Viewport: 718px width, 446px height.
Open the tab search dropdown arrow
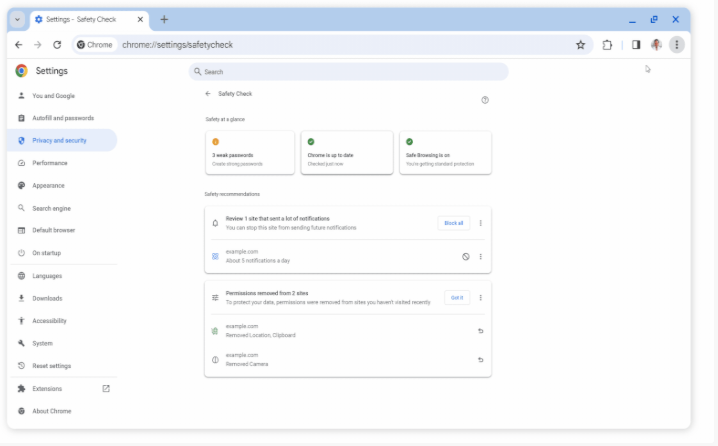tap(17, 19)
